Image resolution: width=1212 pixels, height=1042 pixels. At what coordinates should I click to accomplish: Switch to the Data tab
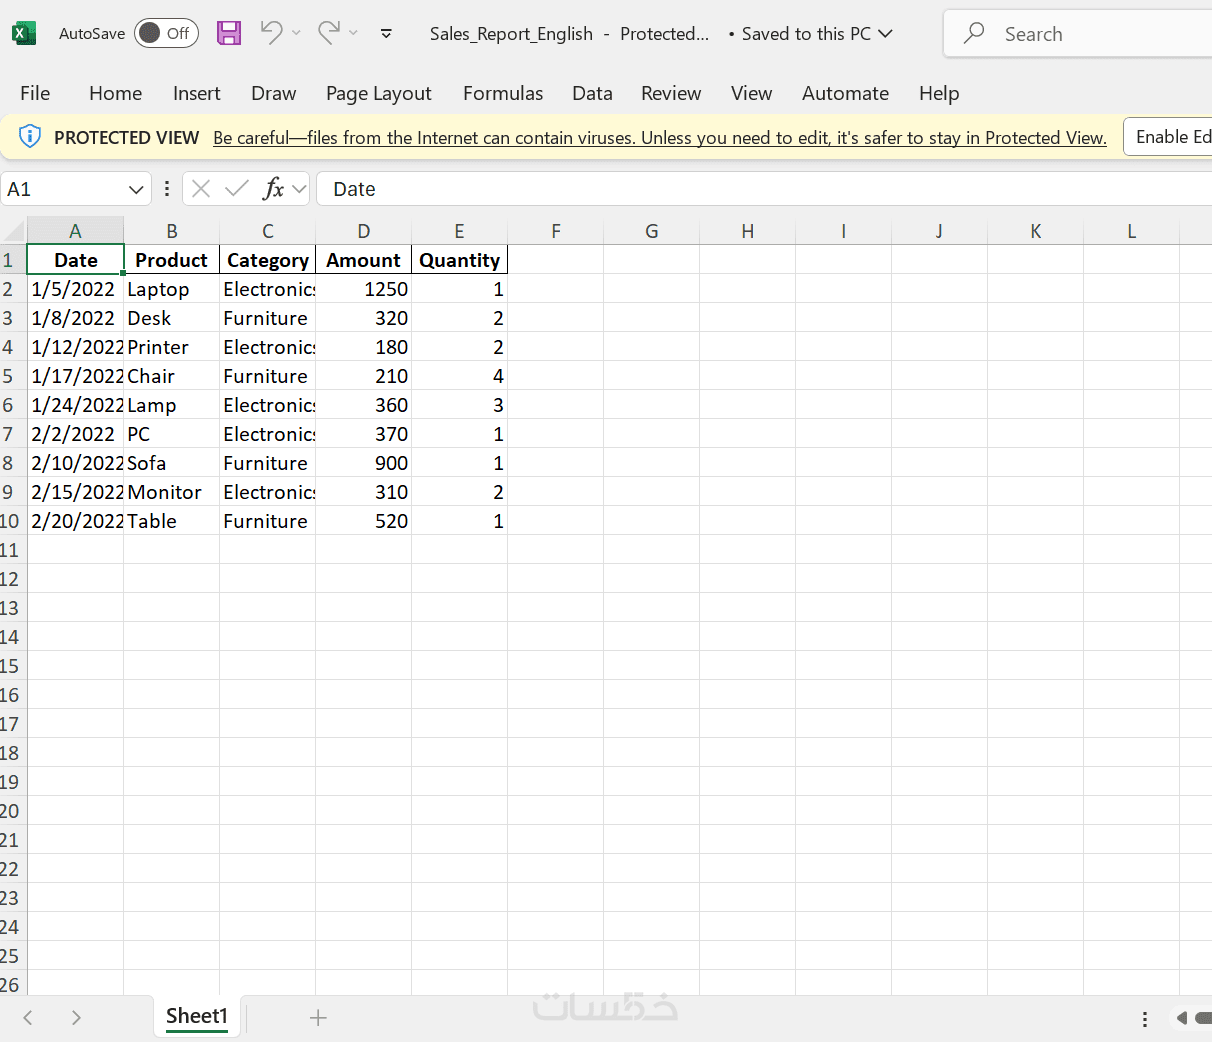pyautogui.click(x=592, y=93)
